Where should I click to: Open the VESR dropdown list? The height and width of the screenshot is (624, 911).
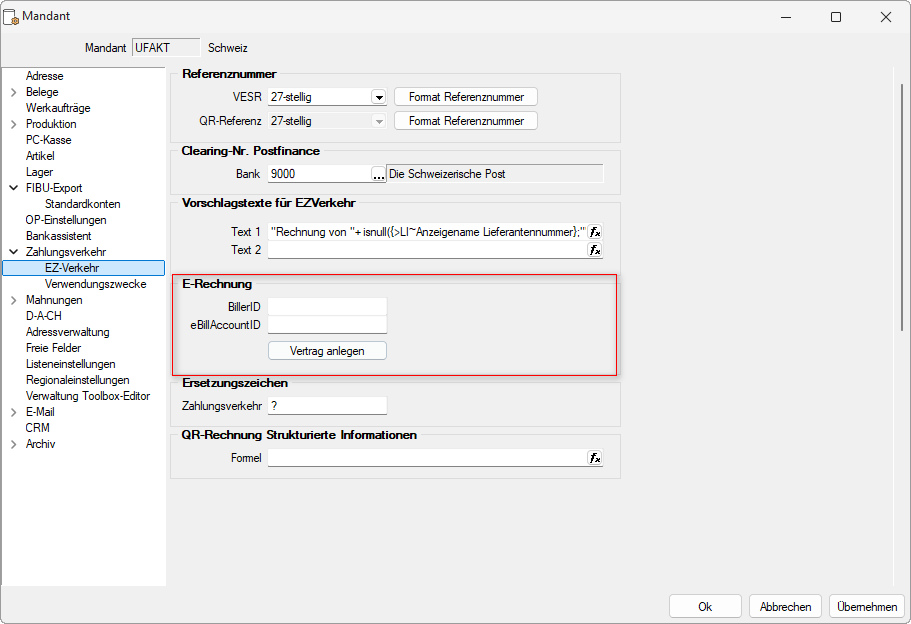[x=378, y=97]
